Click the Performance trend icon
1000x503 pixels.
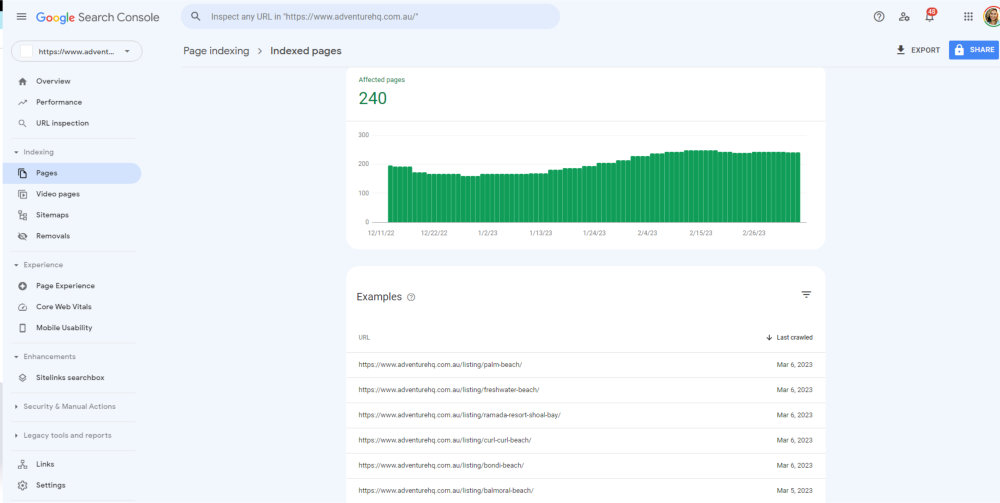tap(23, 102)
